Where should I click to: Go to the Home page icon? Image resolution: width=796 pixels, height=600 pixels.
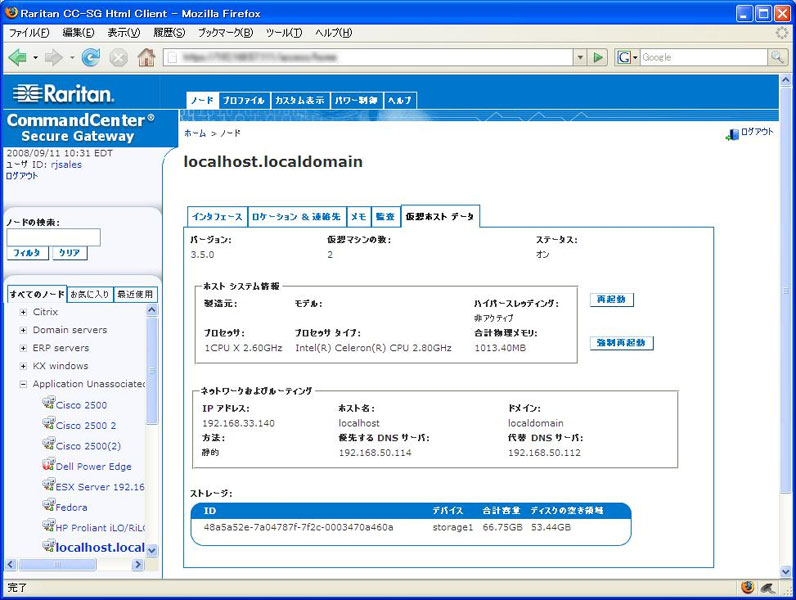[x=147, y=57]
